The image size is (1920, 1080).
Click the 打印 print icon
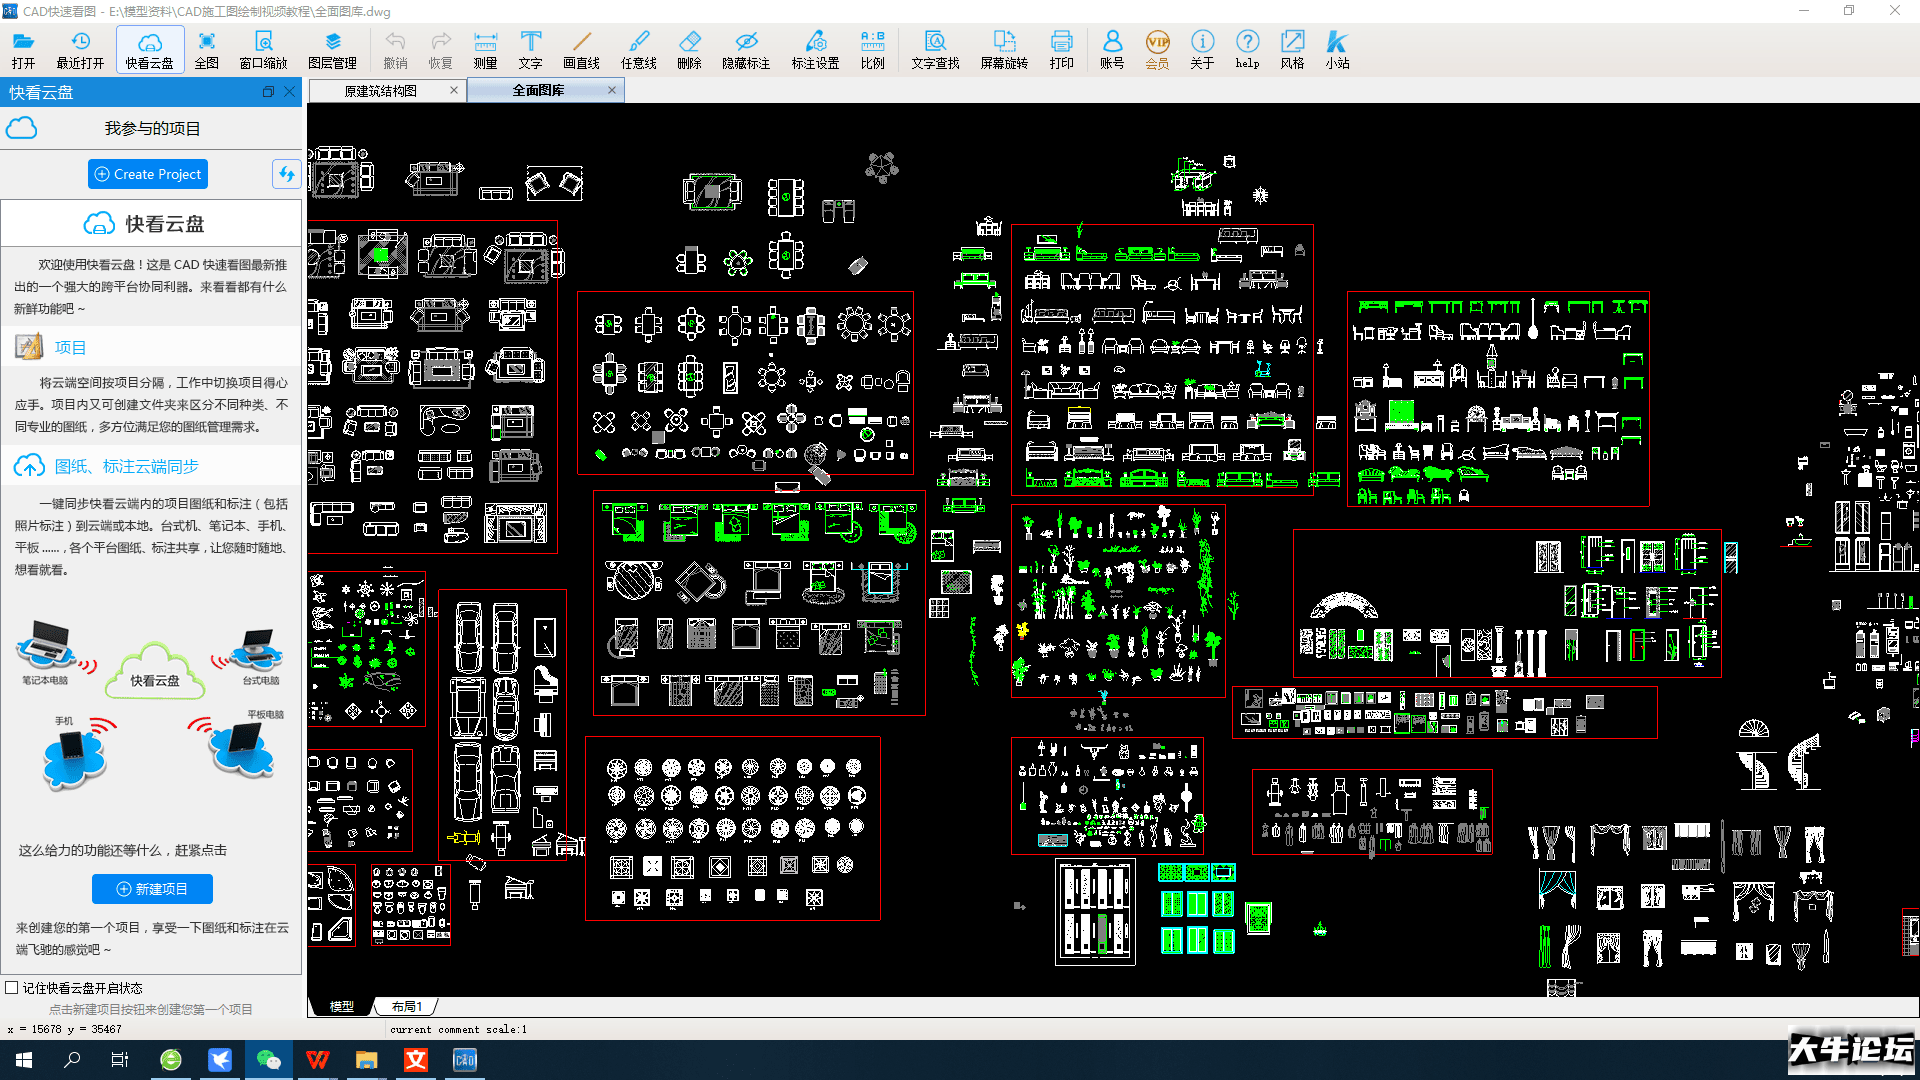pos(1061,49)
